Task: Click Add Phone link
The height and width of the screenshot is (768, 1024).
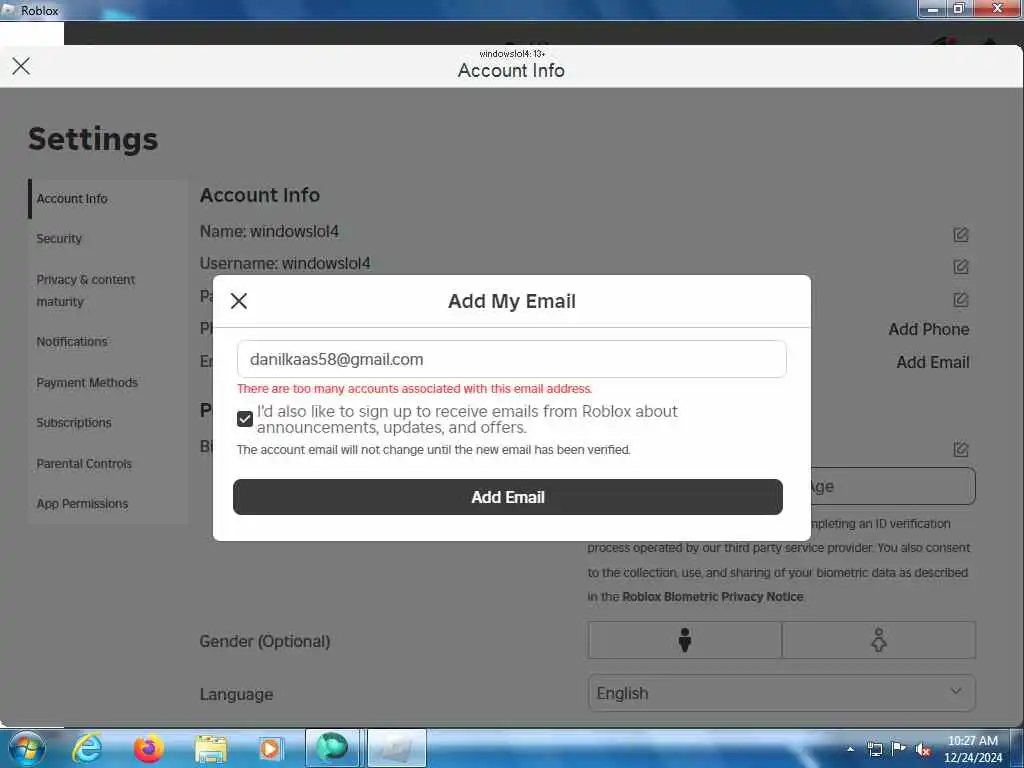Action: (x=928, y=329)
